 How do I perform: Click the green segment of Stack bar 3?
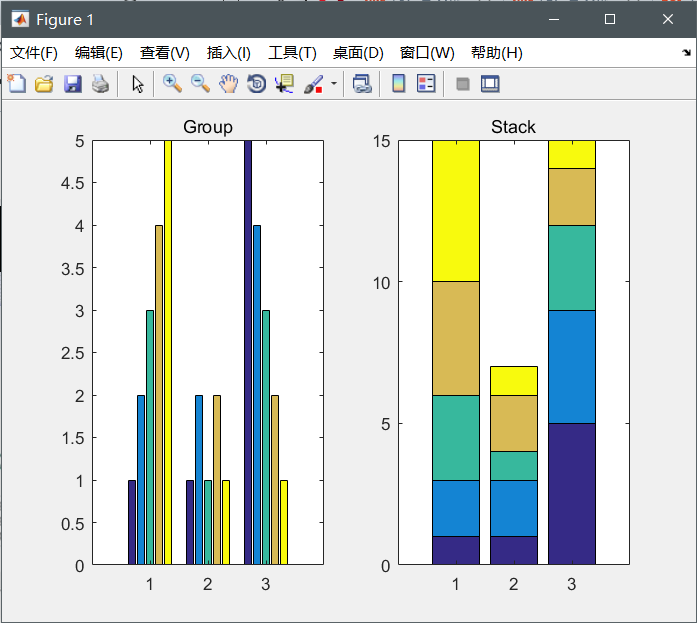pyautogui.click(x=572, y=268)
